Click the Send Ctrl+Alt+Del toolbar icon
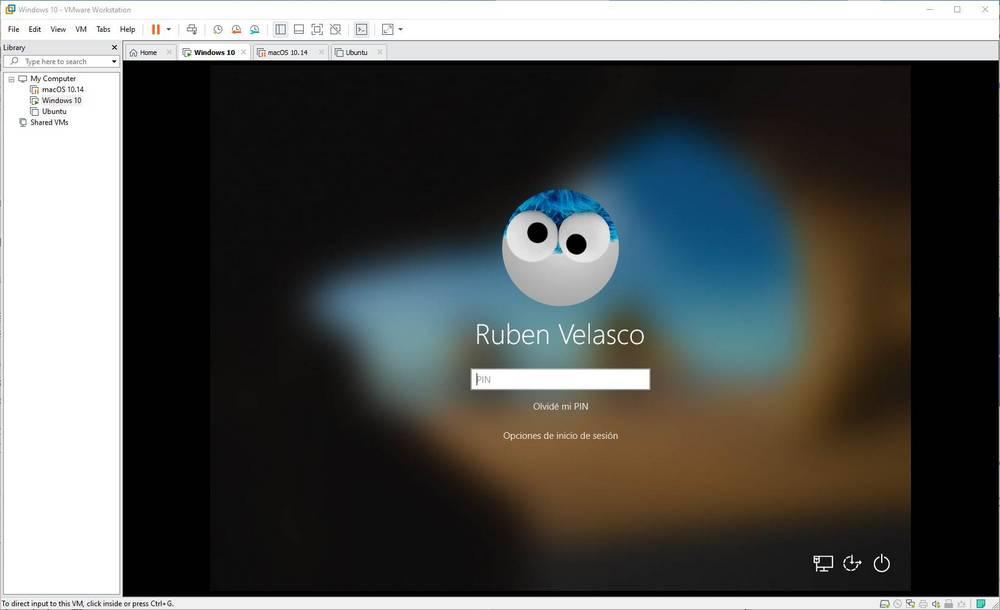This screenshot has width=1000, height=610. [x=191, y=29]
